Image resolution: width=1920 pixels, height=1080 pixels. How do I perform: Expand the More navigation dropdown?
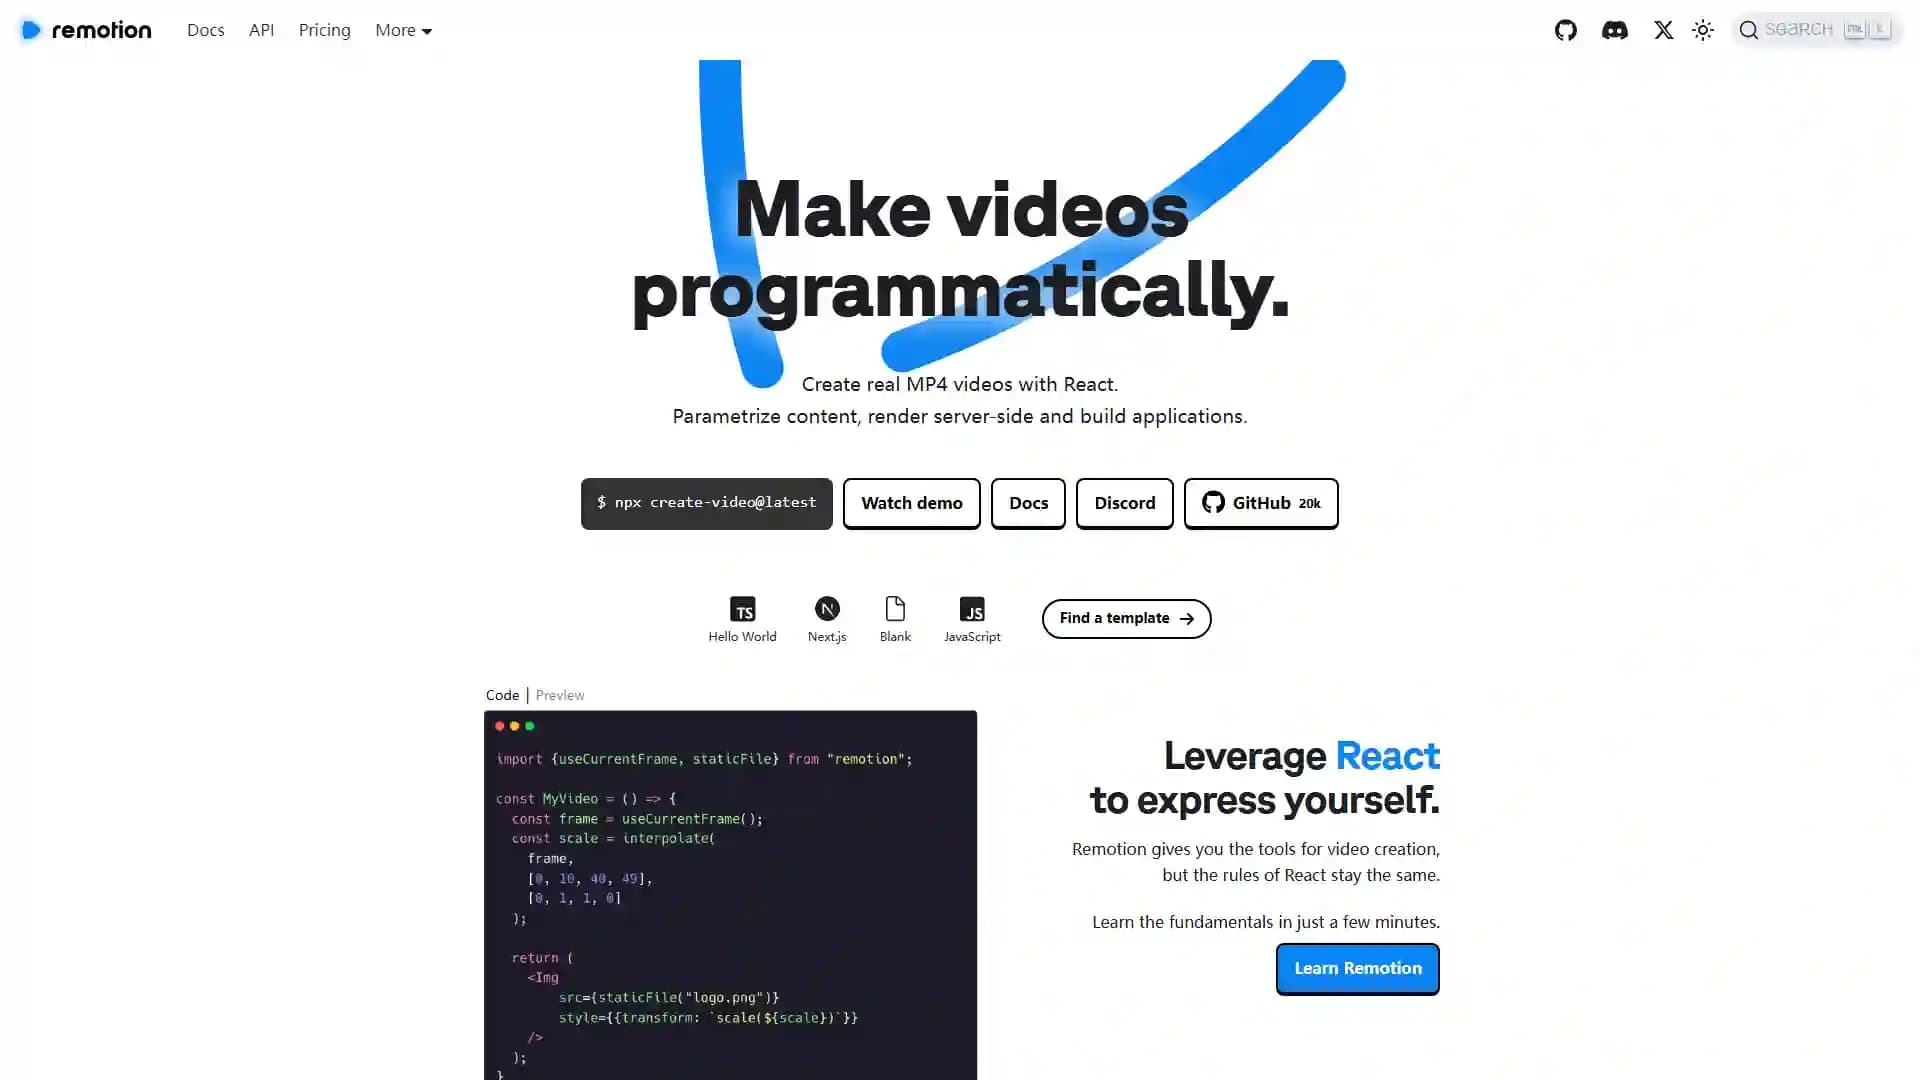point(402,29)
